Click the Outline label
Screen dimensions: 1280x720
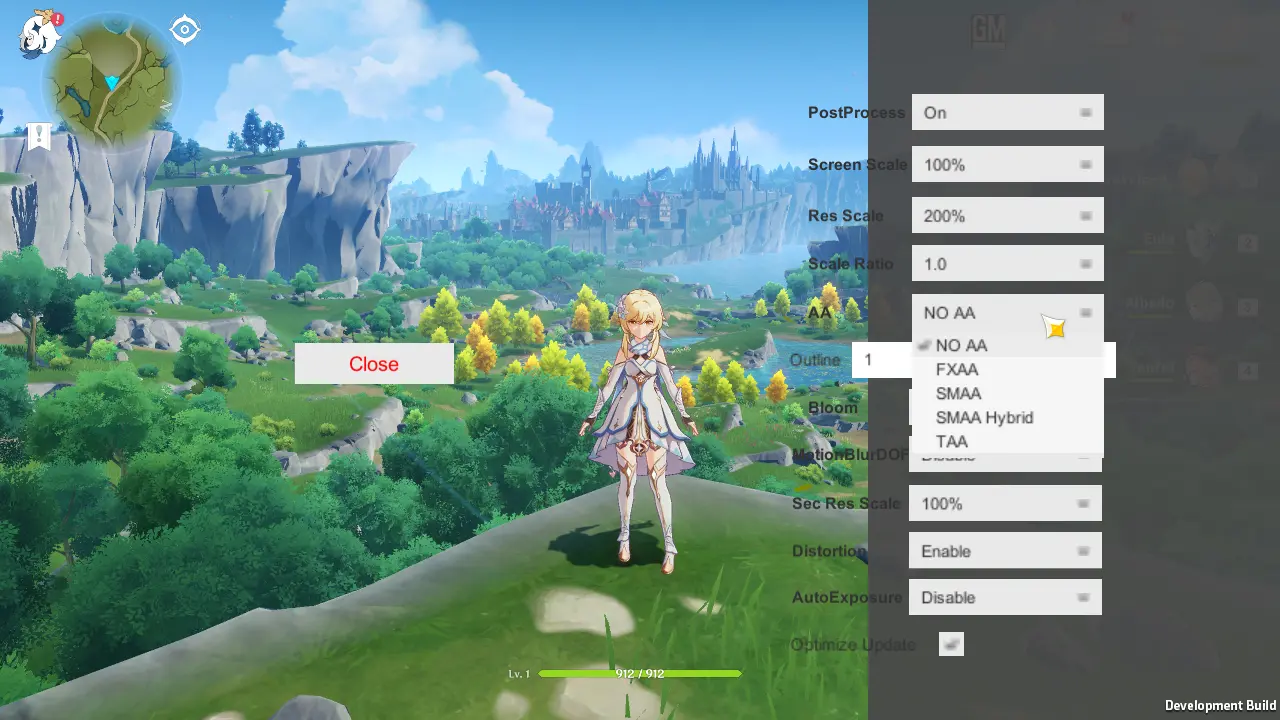[815, 359]
